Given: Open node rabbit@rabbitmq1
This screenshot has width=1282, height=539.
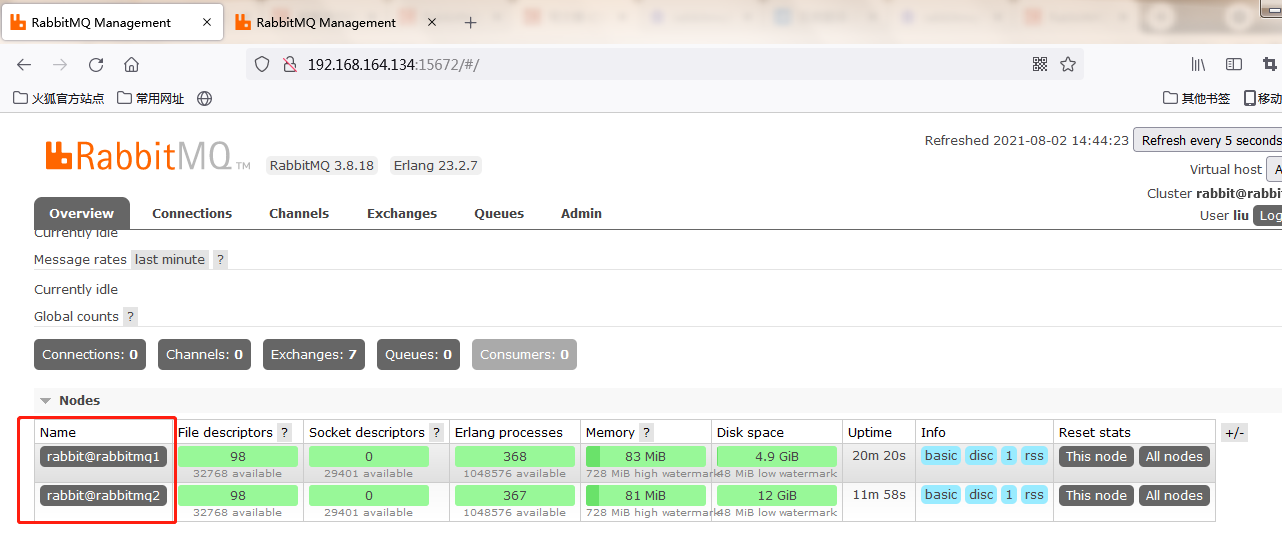Looking at the screenshot, I should pos(103,456).
